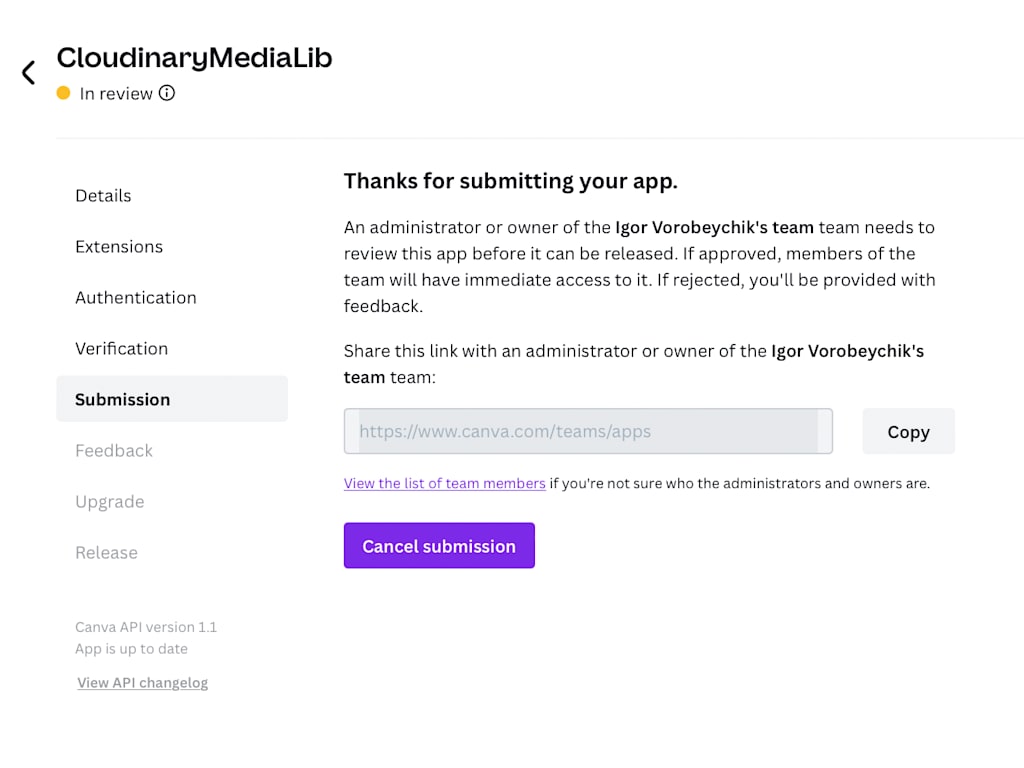Open the View API changelog link
The width and height of the screenshot is (1024, 768).
point(143,683)
